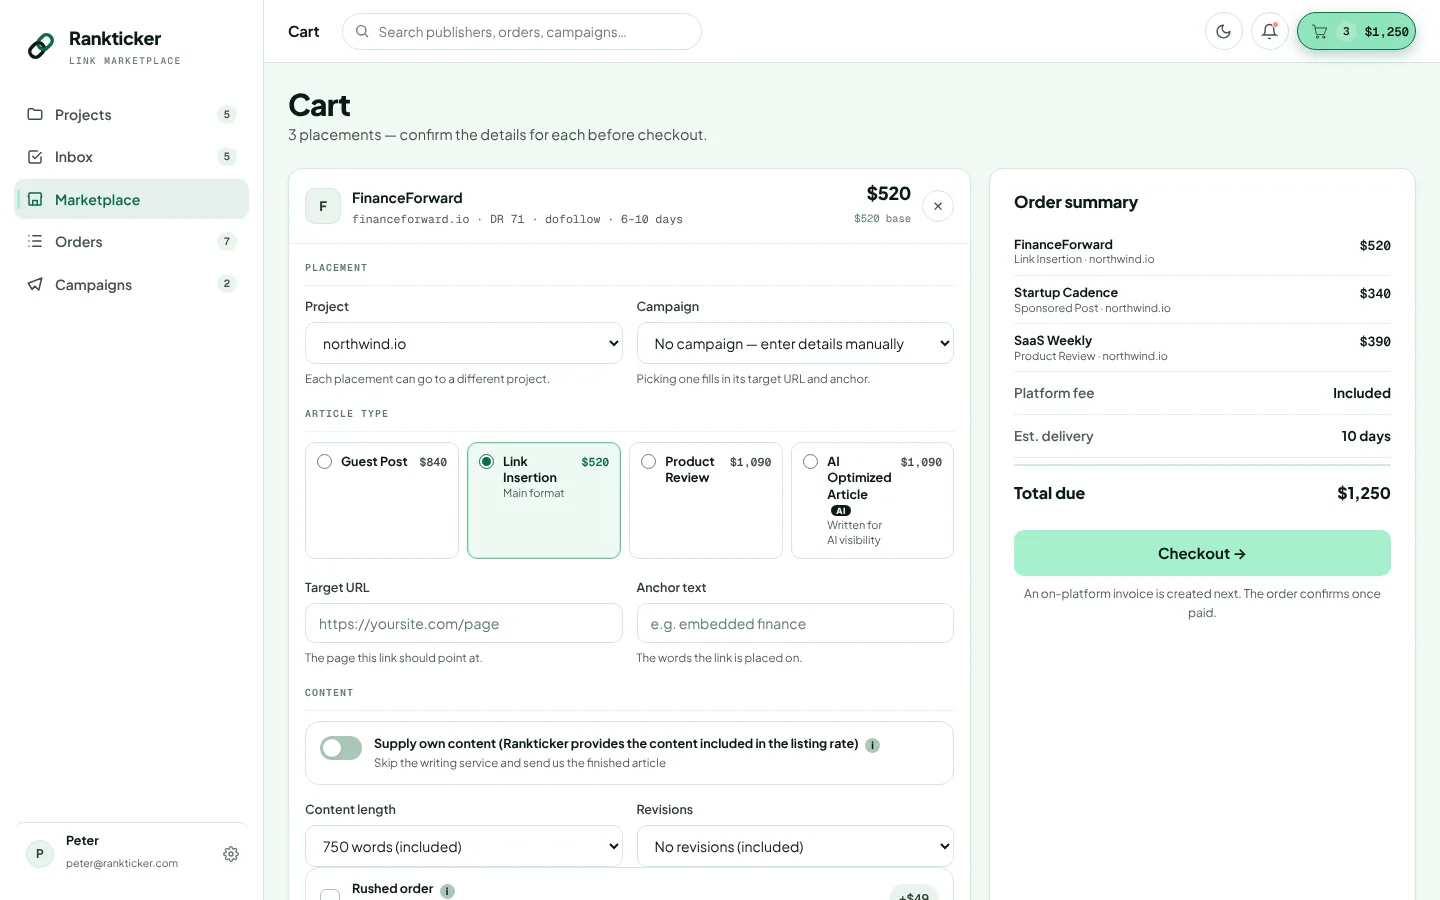
Task: Click the Orders list icon
Action: (x=35, y=241)
